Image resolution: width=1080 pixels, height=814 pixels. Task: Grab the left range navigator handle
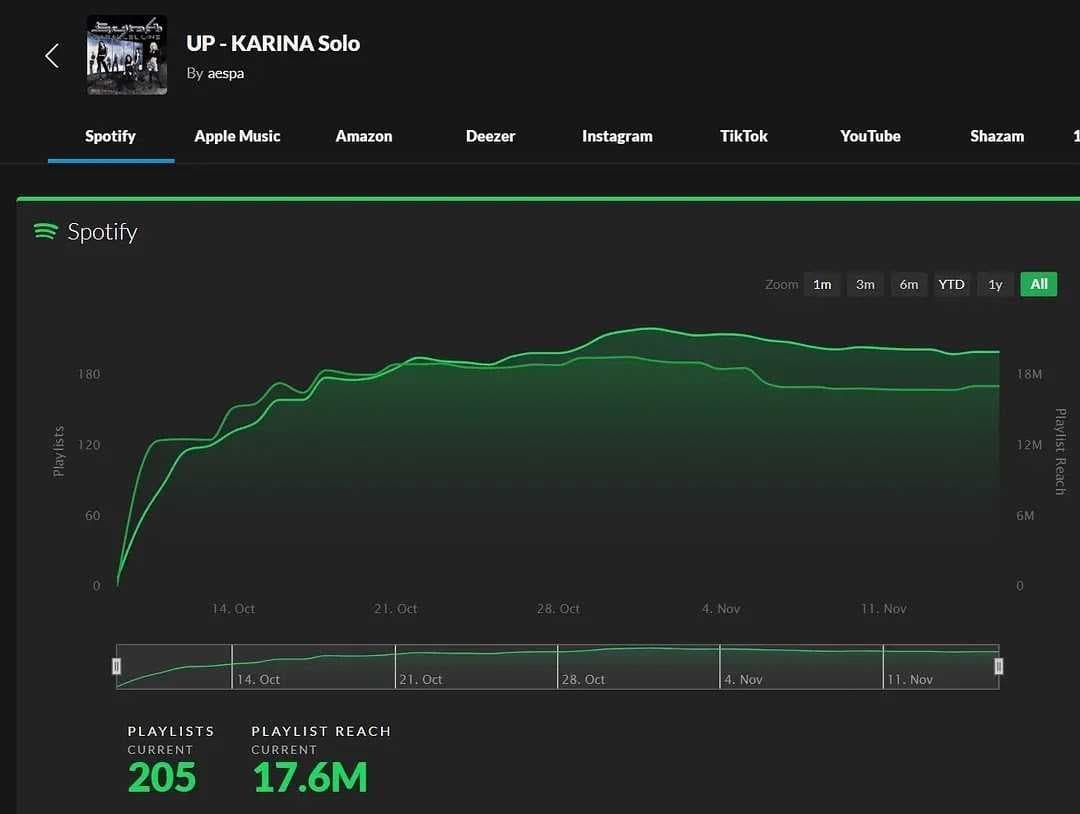[116, 666]
